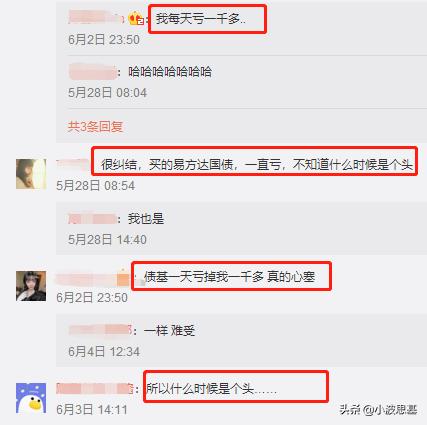Viewport: 427px width, 425px height.
Task: Click username before 一样 难受 reply
Action: 100,330
